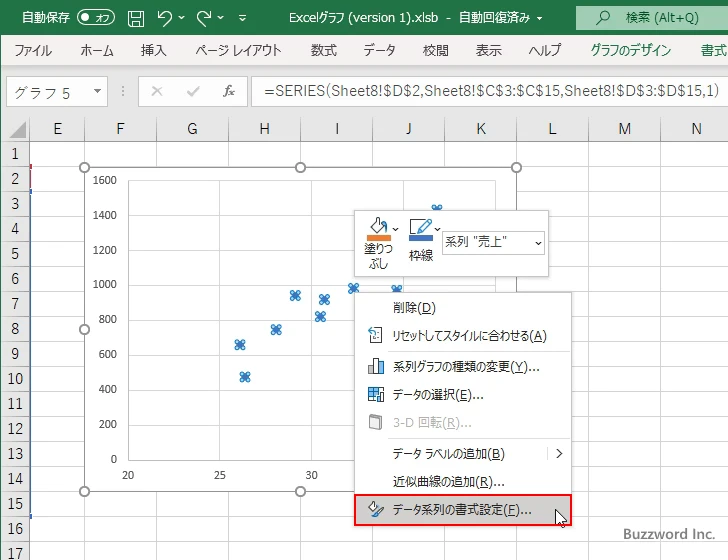Click the search box 検索 (Alt+Q)
The height and width of the screenshot is (560, 728).
point(652,18)
